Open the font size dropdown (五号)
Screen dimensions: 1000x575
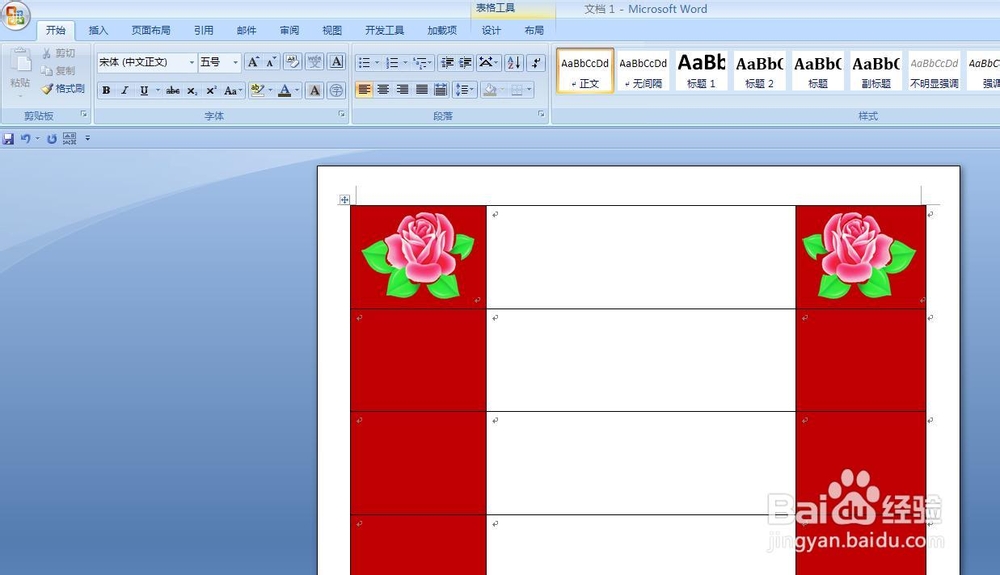[x=235, y=62]
